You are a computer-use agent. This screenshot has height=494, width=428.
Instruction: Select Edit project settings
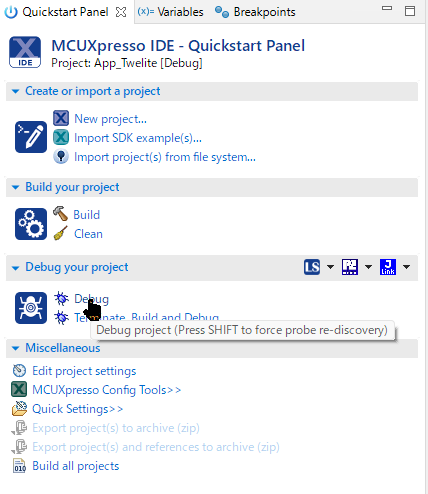(x=84, y=371)
